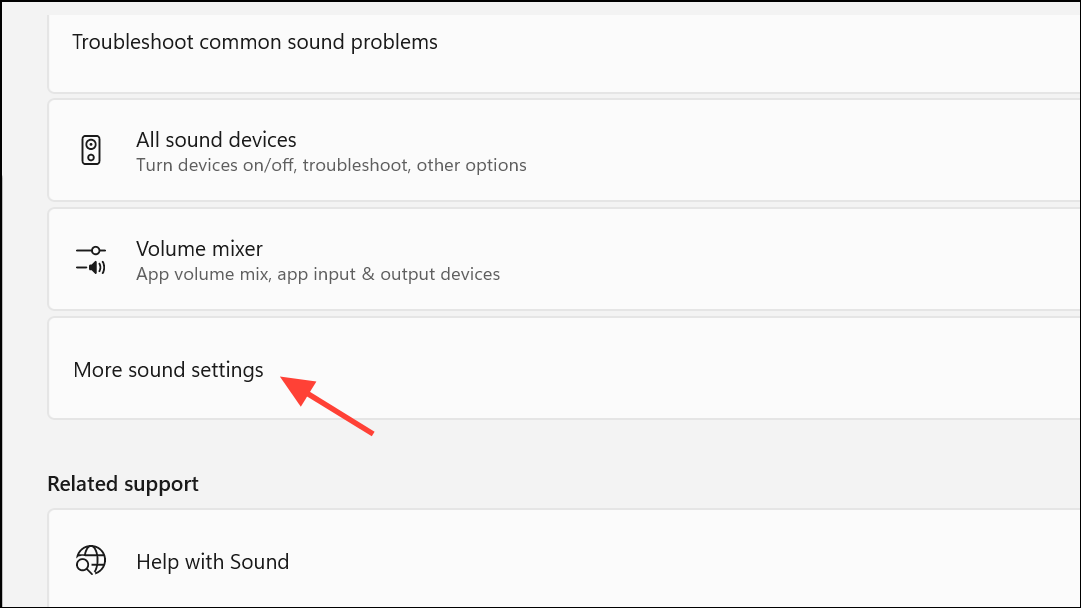Select the Volume mixer title
This screenshot has height=608, width=1081.
coord(199,248)
